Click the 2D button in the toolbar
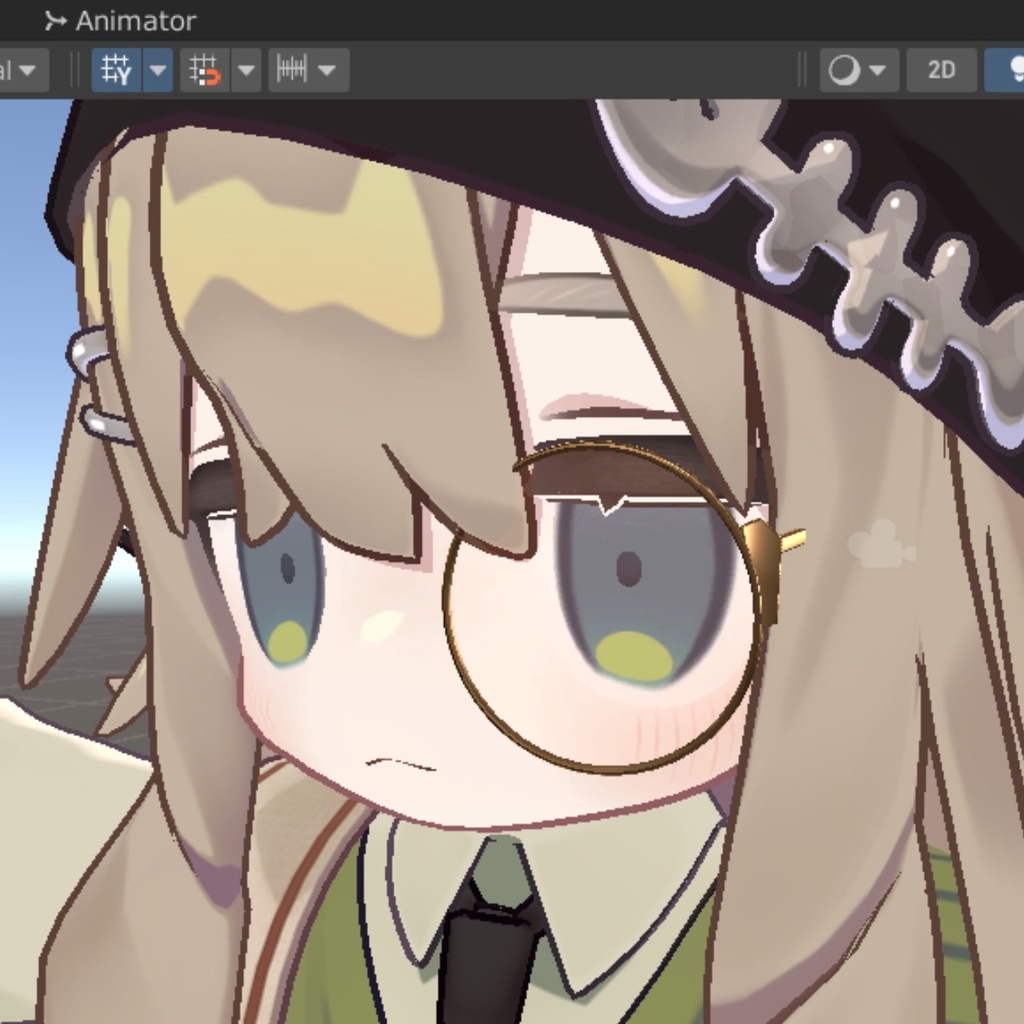1024x1024 pixels. [940, 70]
